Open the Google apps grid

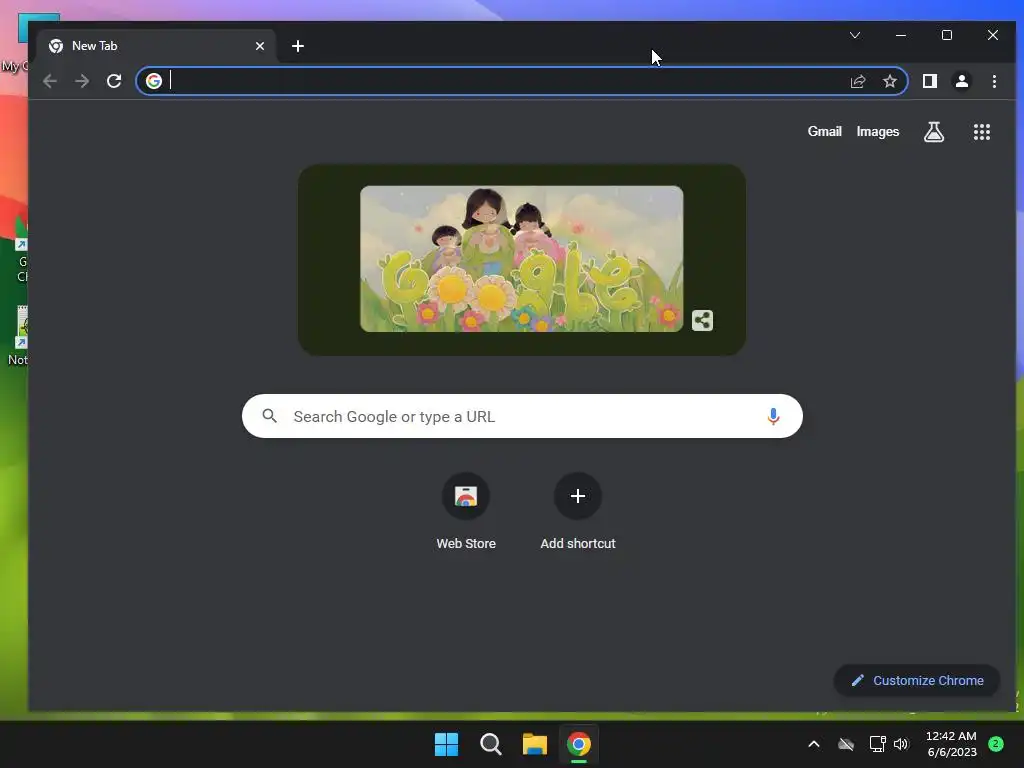(982, 132)
